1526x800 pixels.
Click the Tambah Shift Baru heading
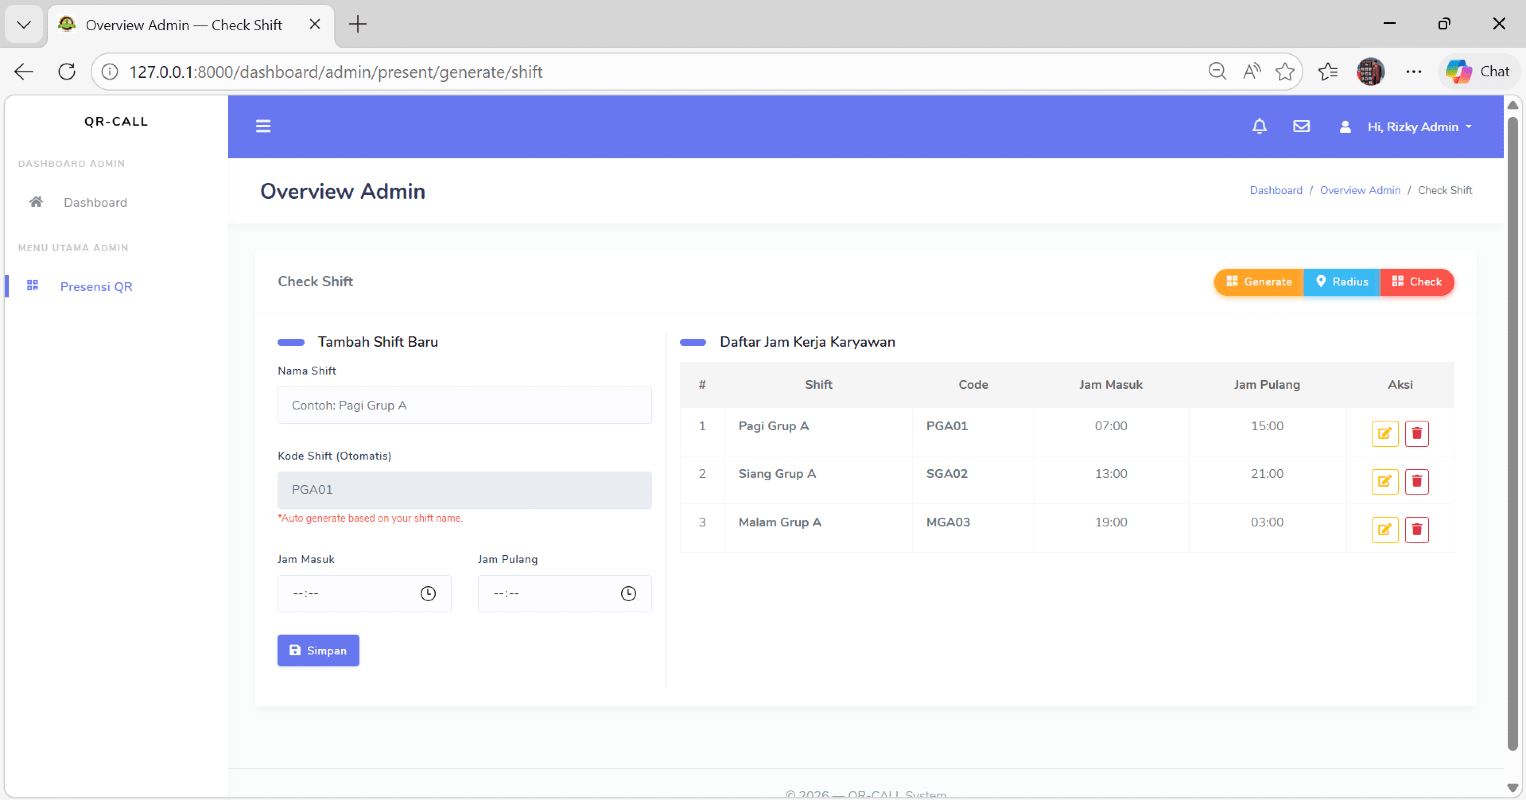coord(378,342)
